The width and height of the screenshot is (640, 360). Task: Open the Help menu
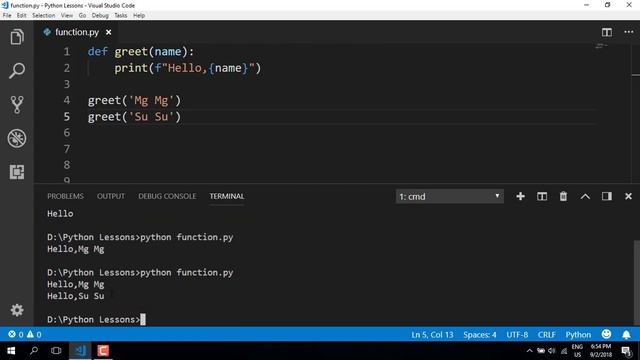tap(139, 16)
